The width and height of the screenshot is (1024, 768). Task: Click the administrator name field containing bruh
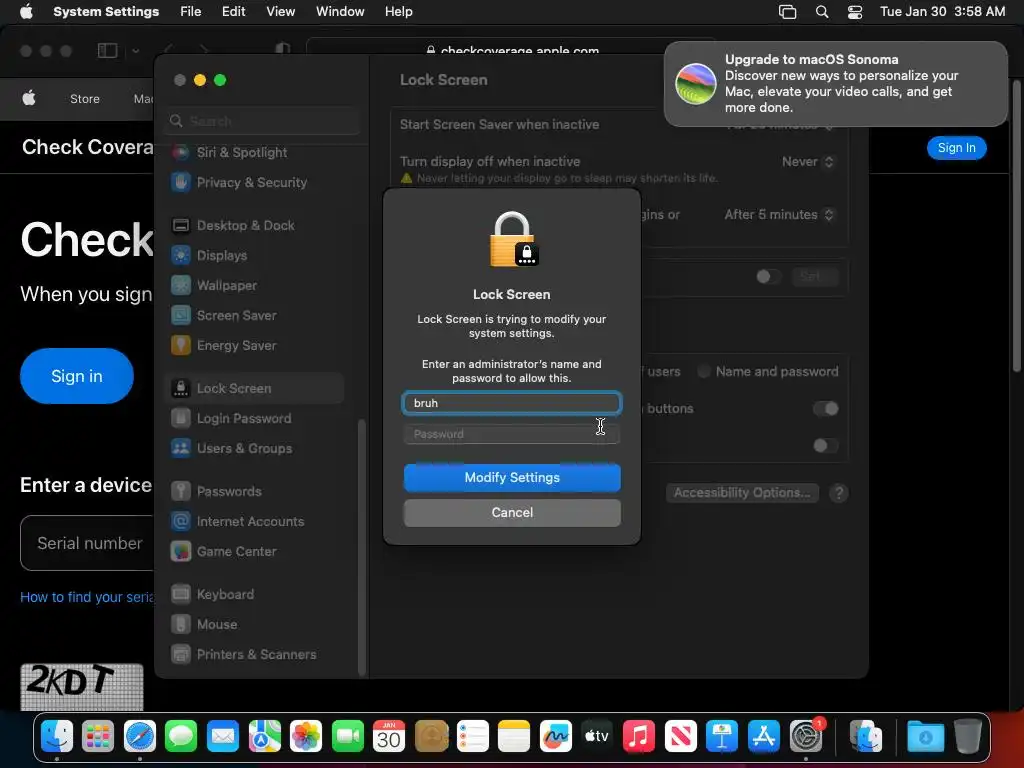512,403
